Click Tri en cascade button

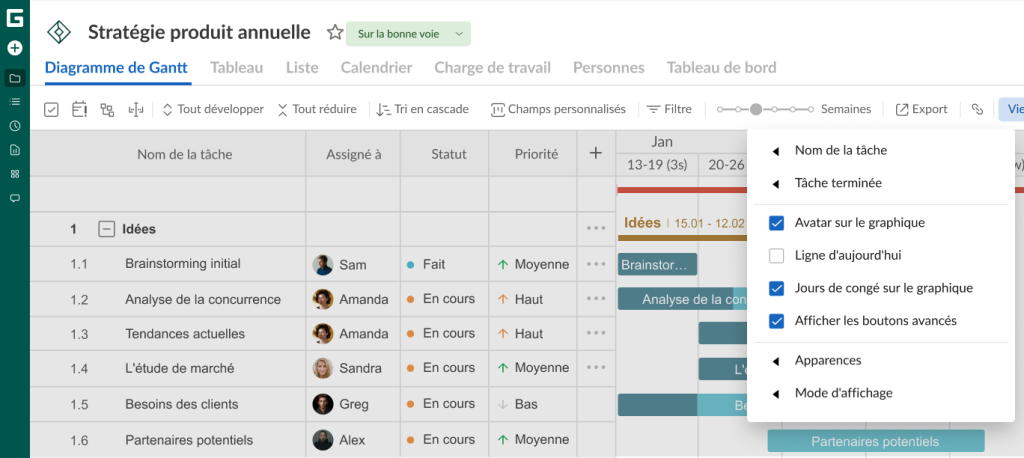pyautogui.click(x=423, y=110)
